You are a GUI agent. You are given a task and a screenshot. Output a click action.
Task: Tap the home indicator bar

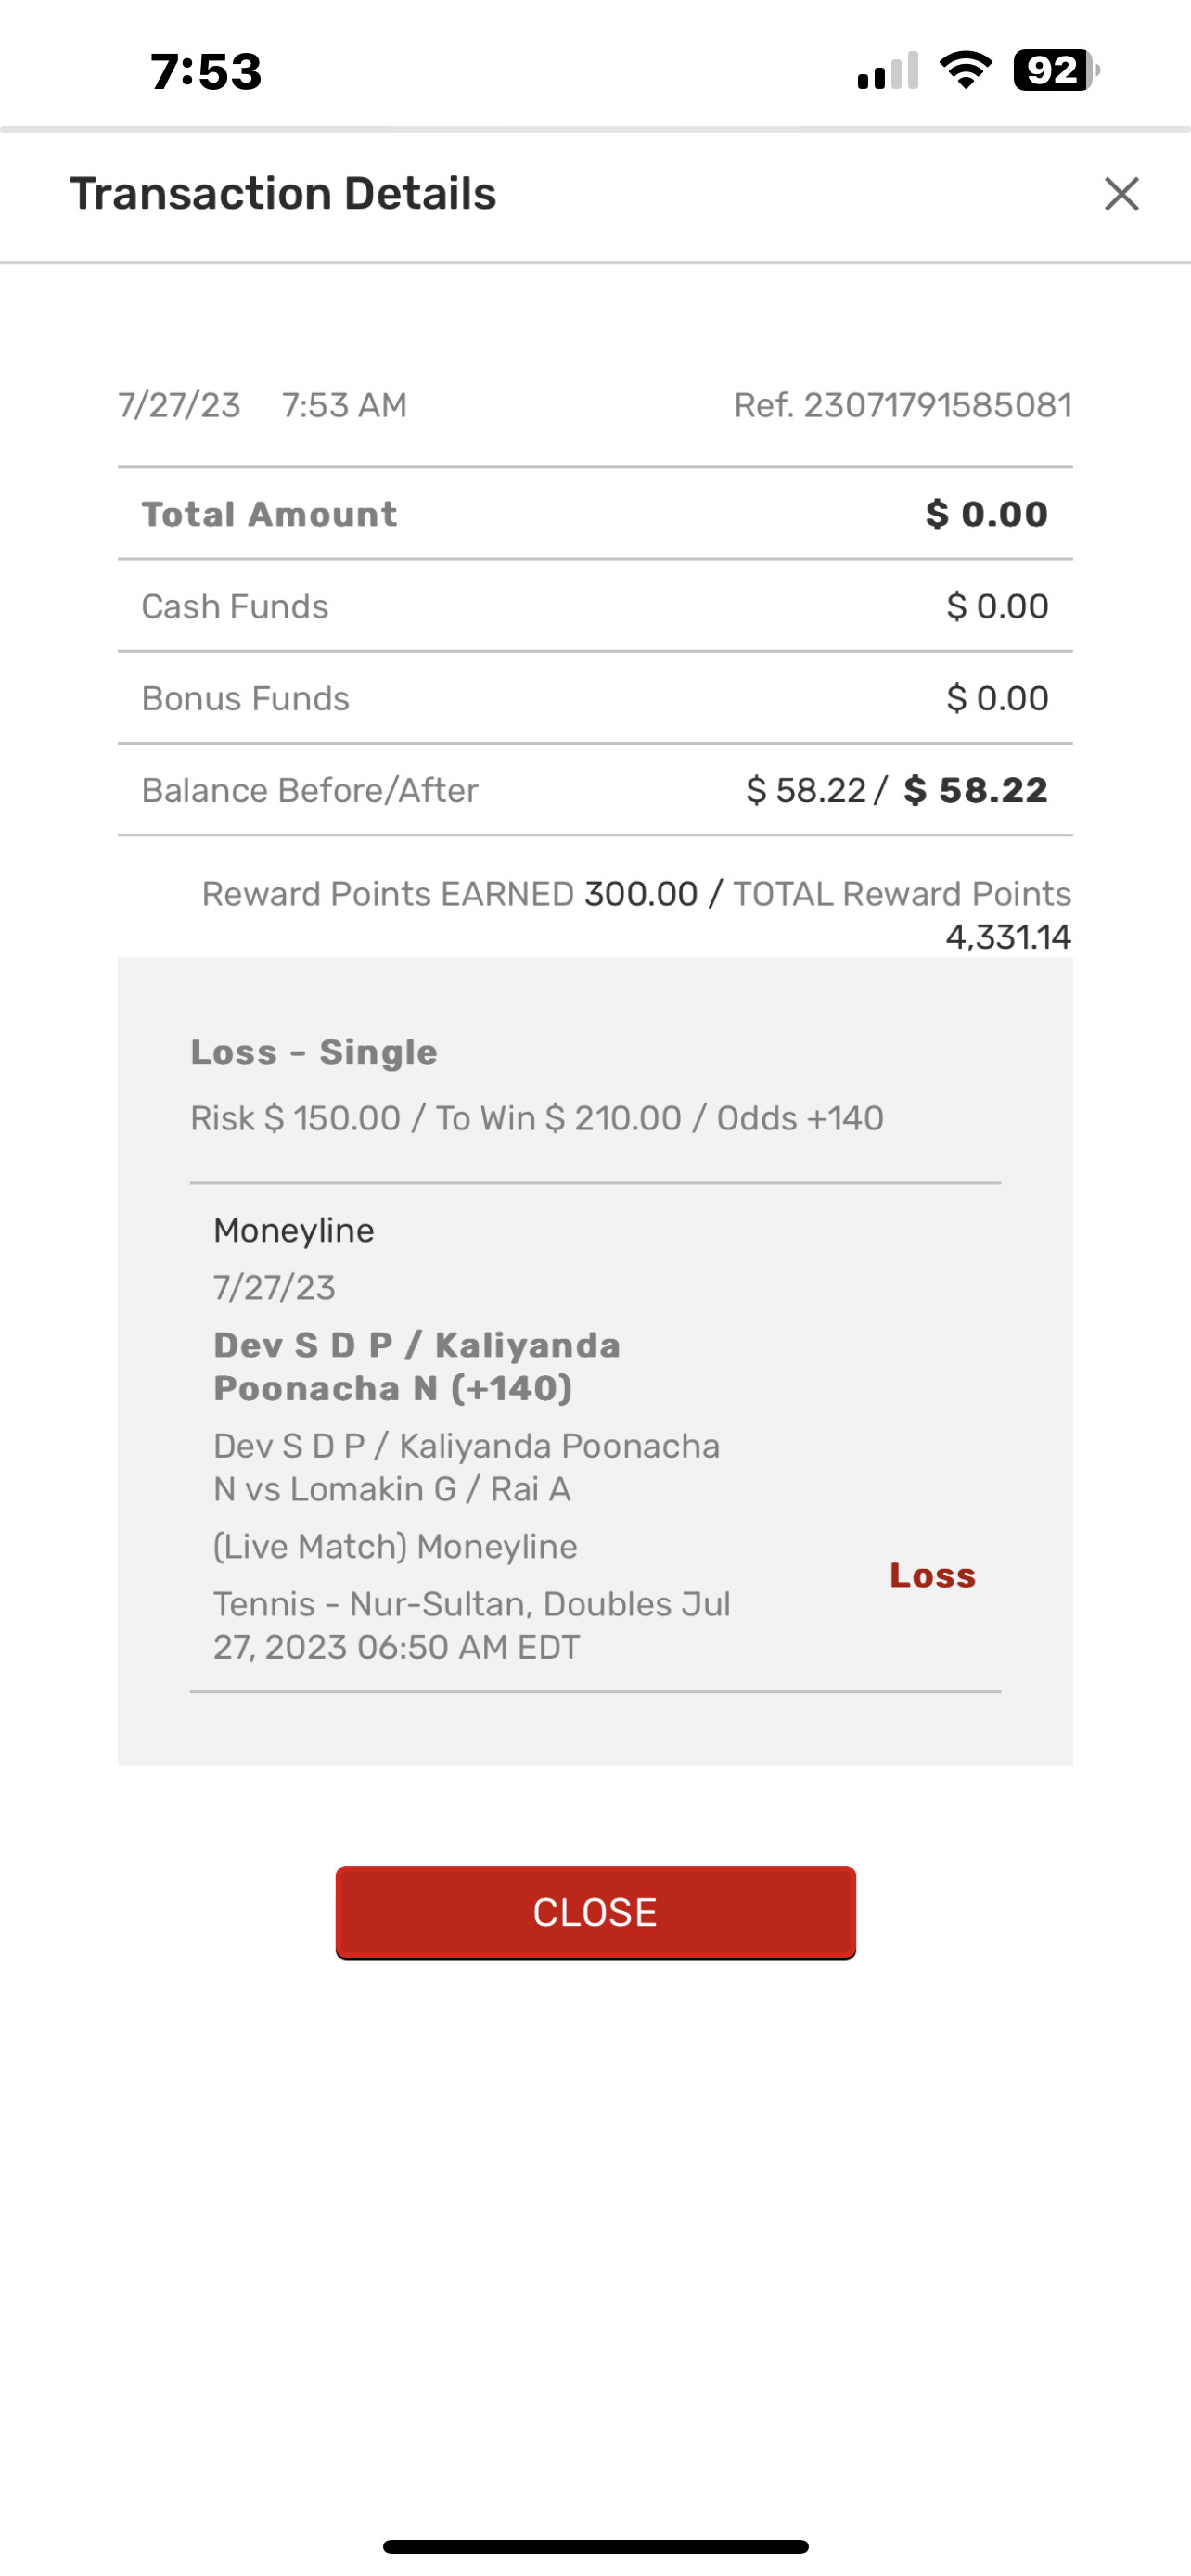[x=595, y=2546]
